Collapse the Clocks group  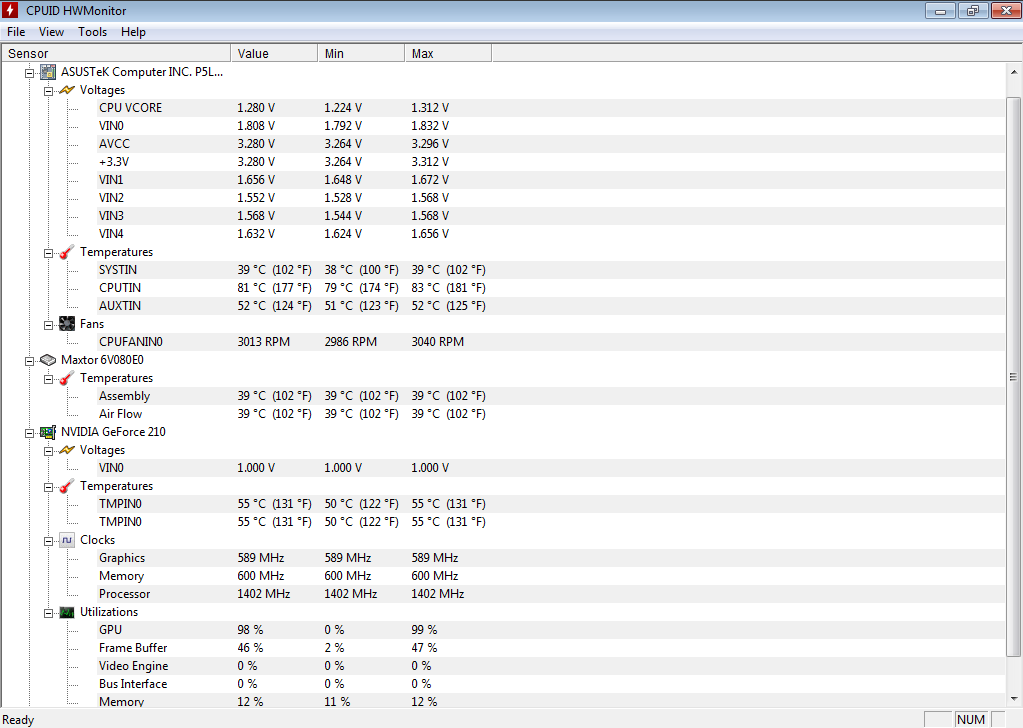pos(48,541)
